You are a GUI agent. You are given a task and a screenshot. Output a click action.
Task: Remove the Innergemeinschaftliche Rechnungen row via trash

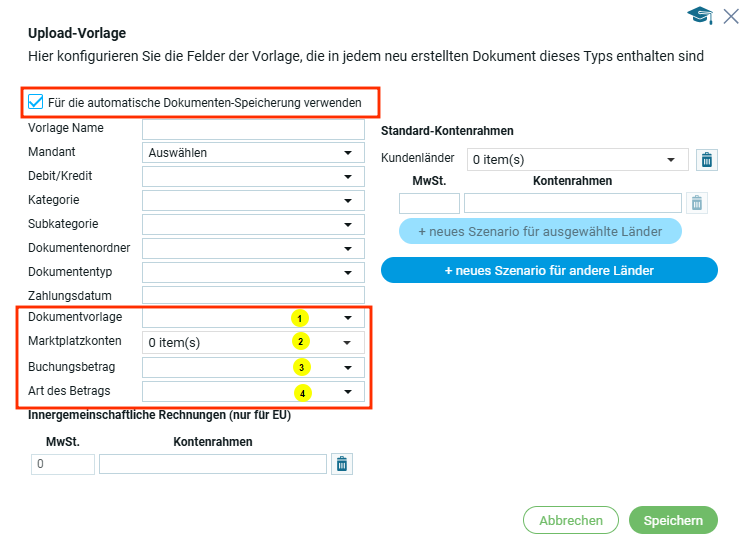tap(342, 464)
